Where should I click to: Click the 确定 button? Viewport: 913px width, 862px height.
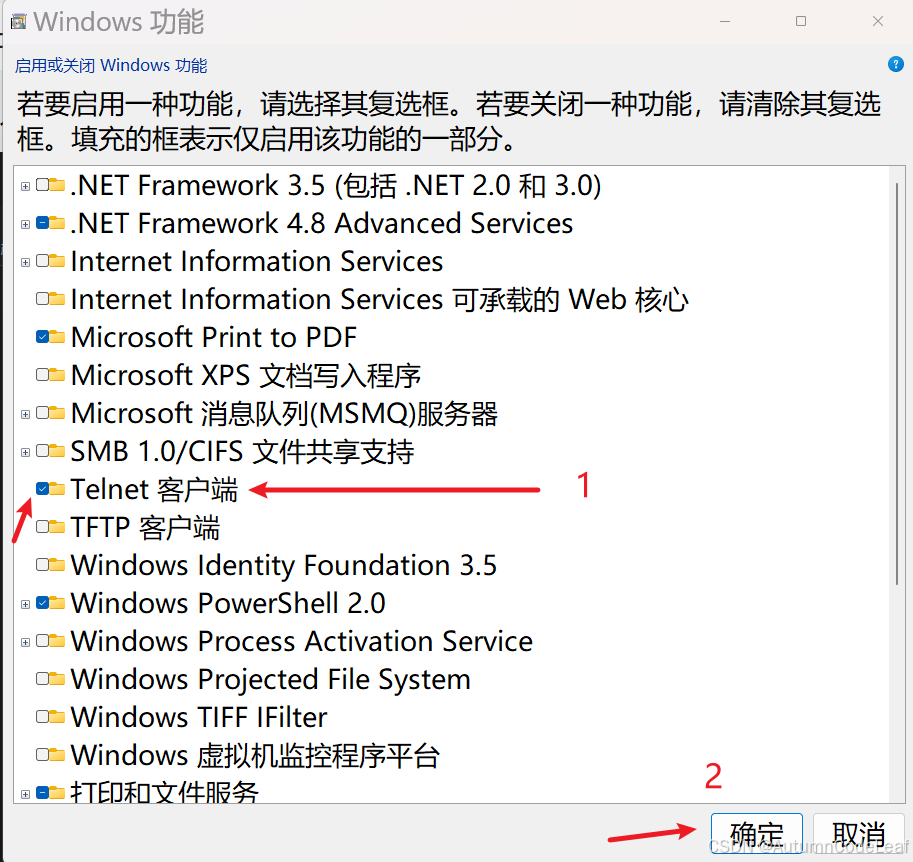pyautogui.click(x=756, y=833)
